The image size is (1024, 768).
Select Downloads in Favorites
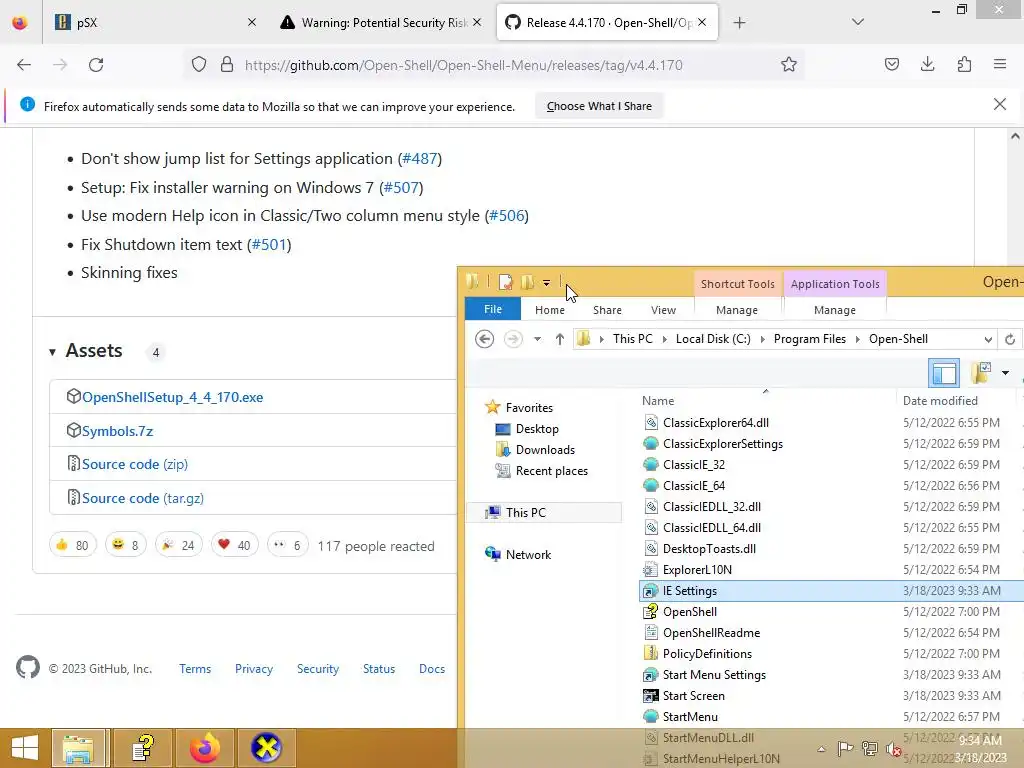[545, 449]
